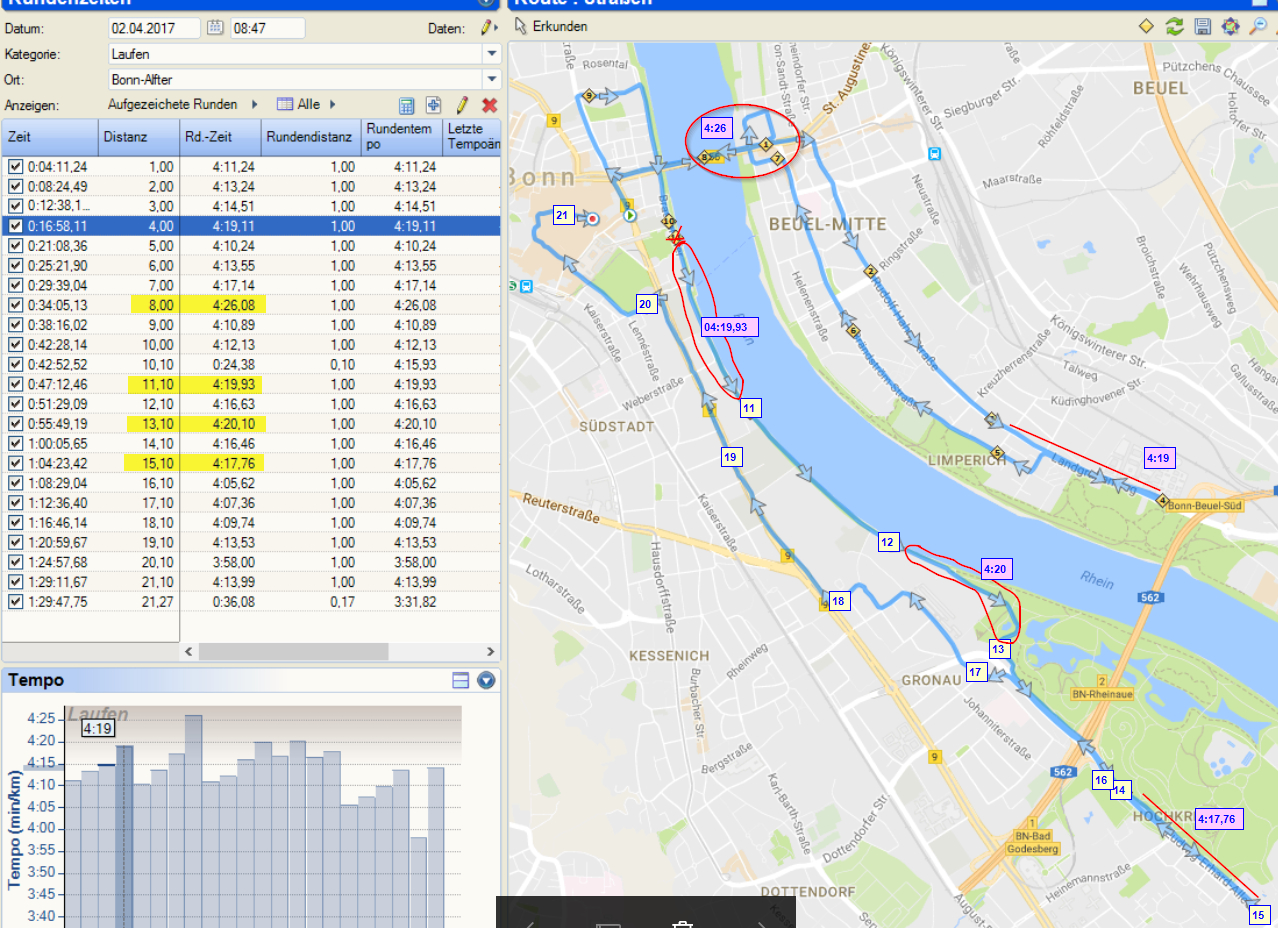Open the Tempo chart round dropdown
Screen dimensions: 1278x928
click(x=487, y=681)
